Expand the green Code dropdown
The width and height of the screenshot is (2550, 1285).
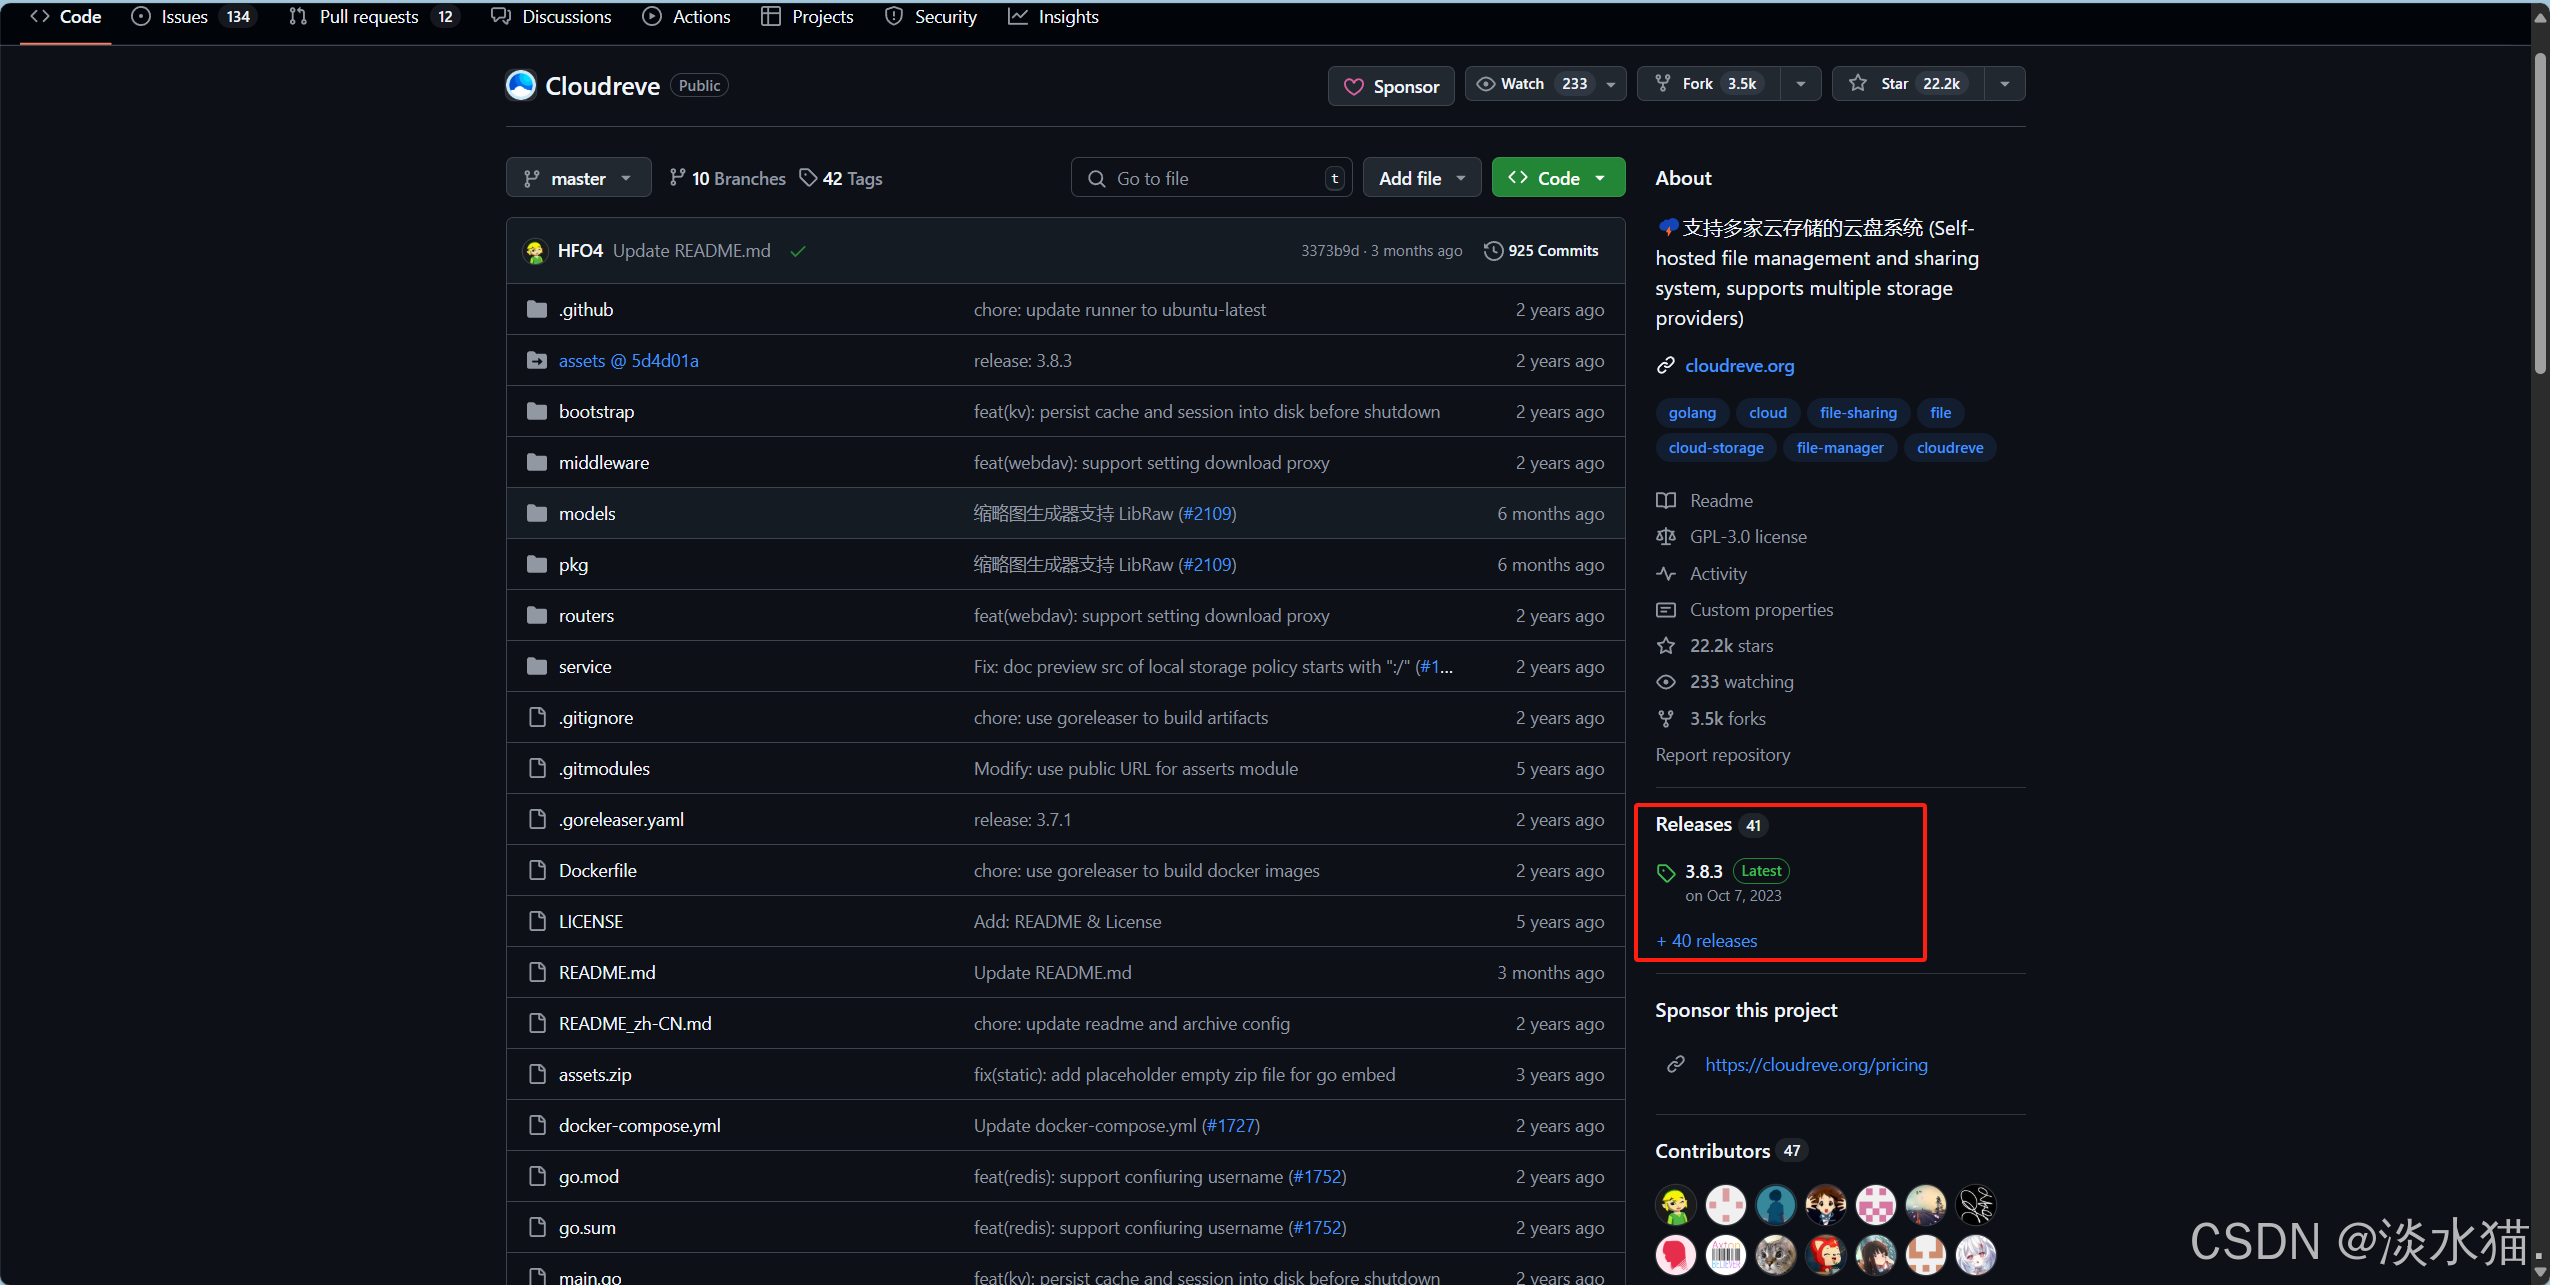[1557, 178]
